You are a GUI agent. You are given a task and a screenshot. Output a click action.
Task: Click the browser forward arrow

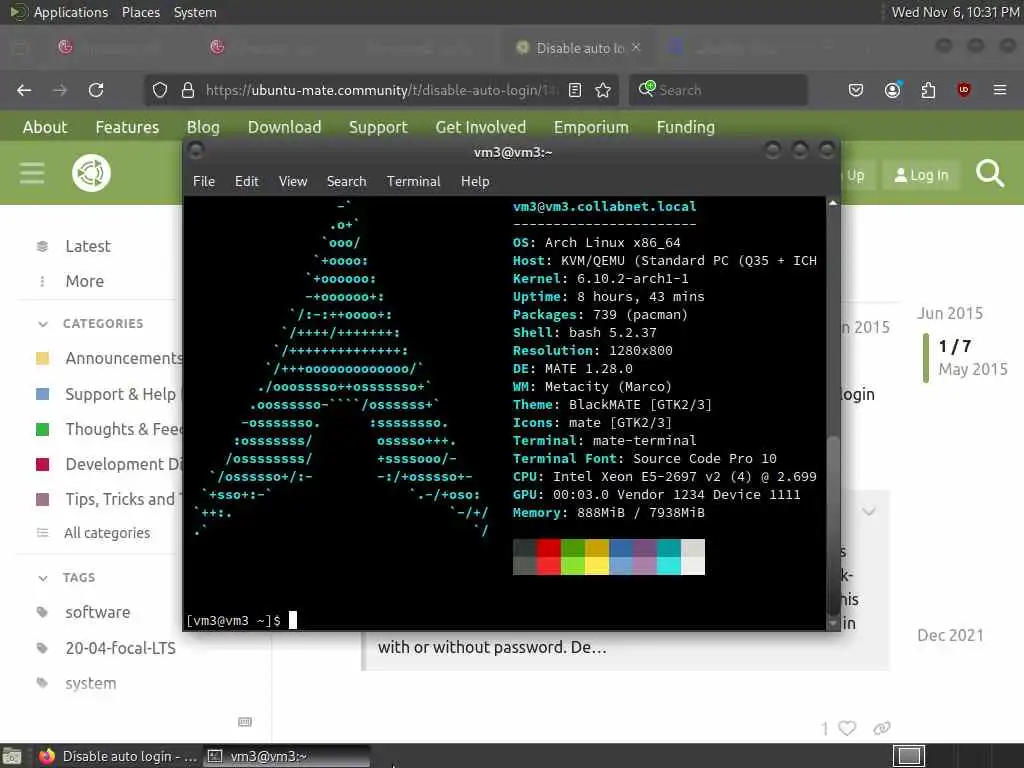[60, 90]
